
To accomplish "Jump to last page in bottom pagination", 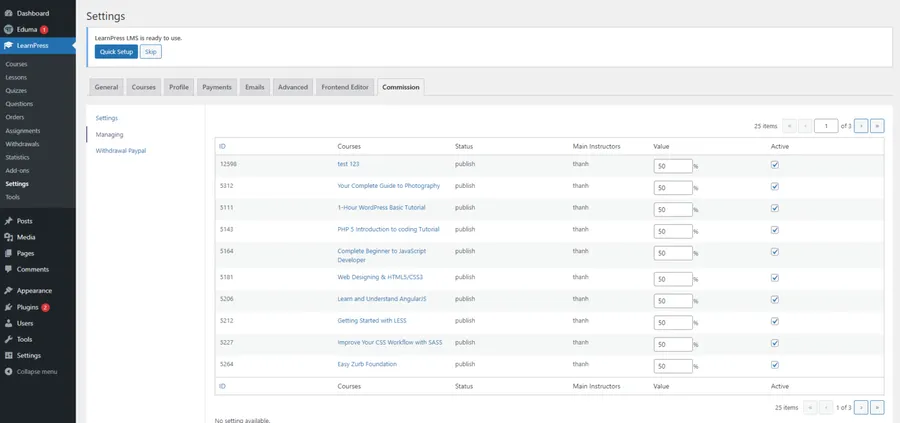I will [877, 408].
